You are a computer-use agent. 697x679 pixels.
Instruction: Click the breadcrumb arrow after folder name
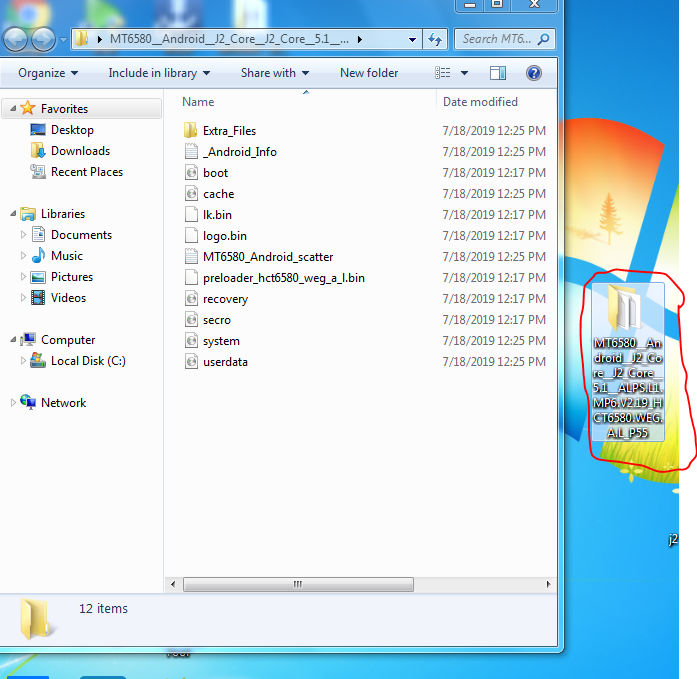coord(360,40)
